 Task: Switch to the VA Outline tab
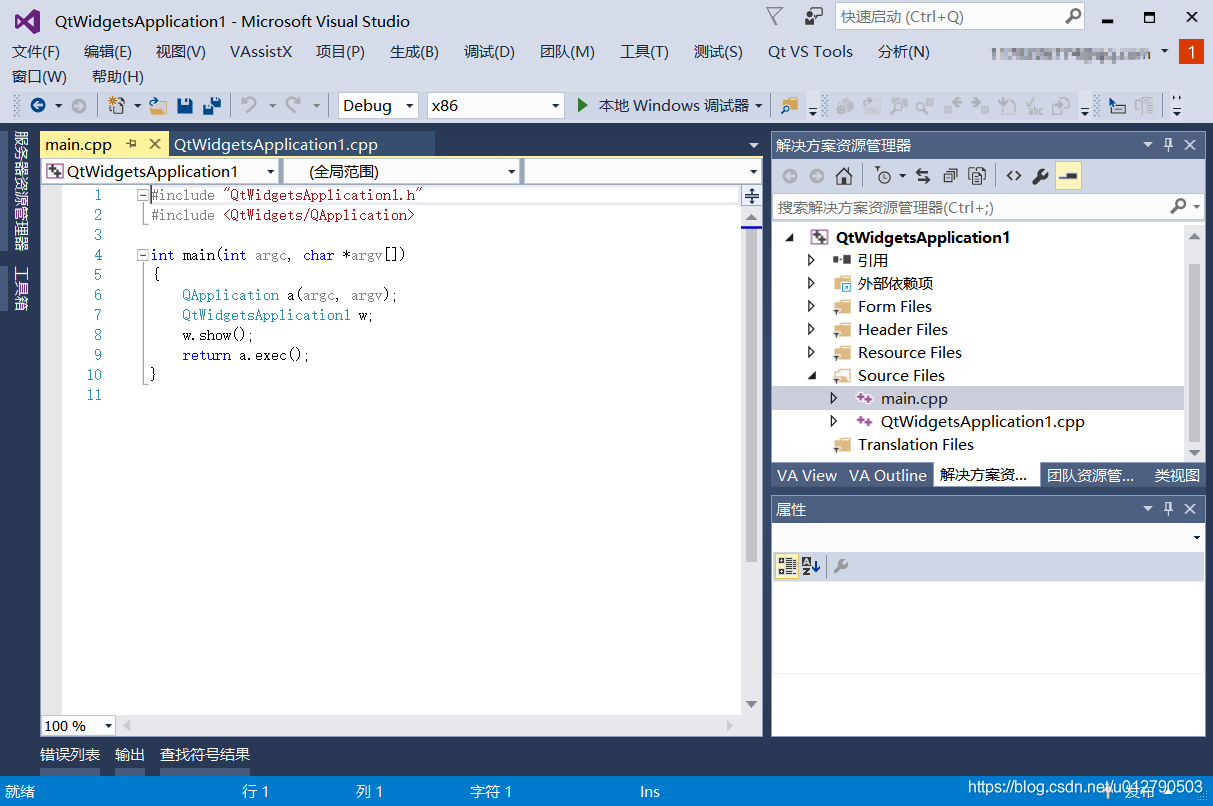[888, 475]
